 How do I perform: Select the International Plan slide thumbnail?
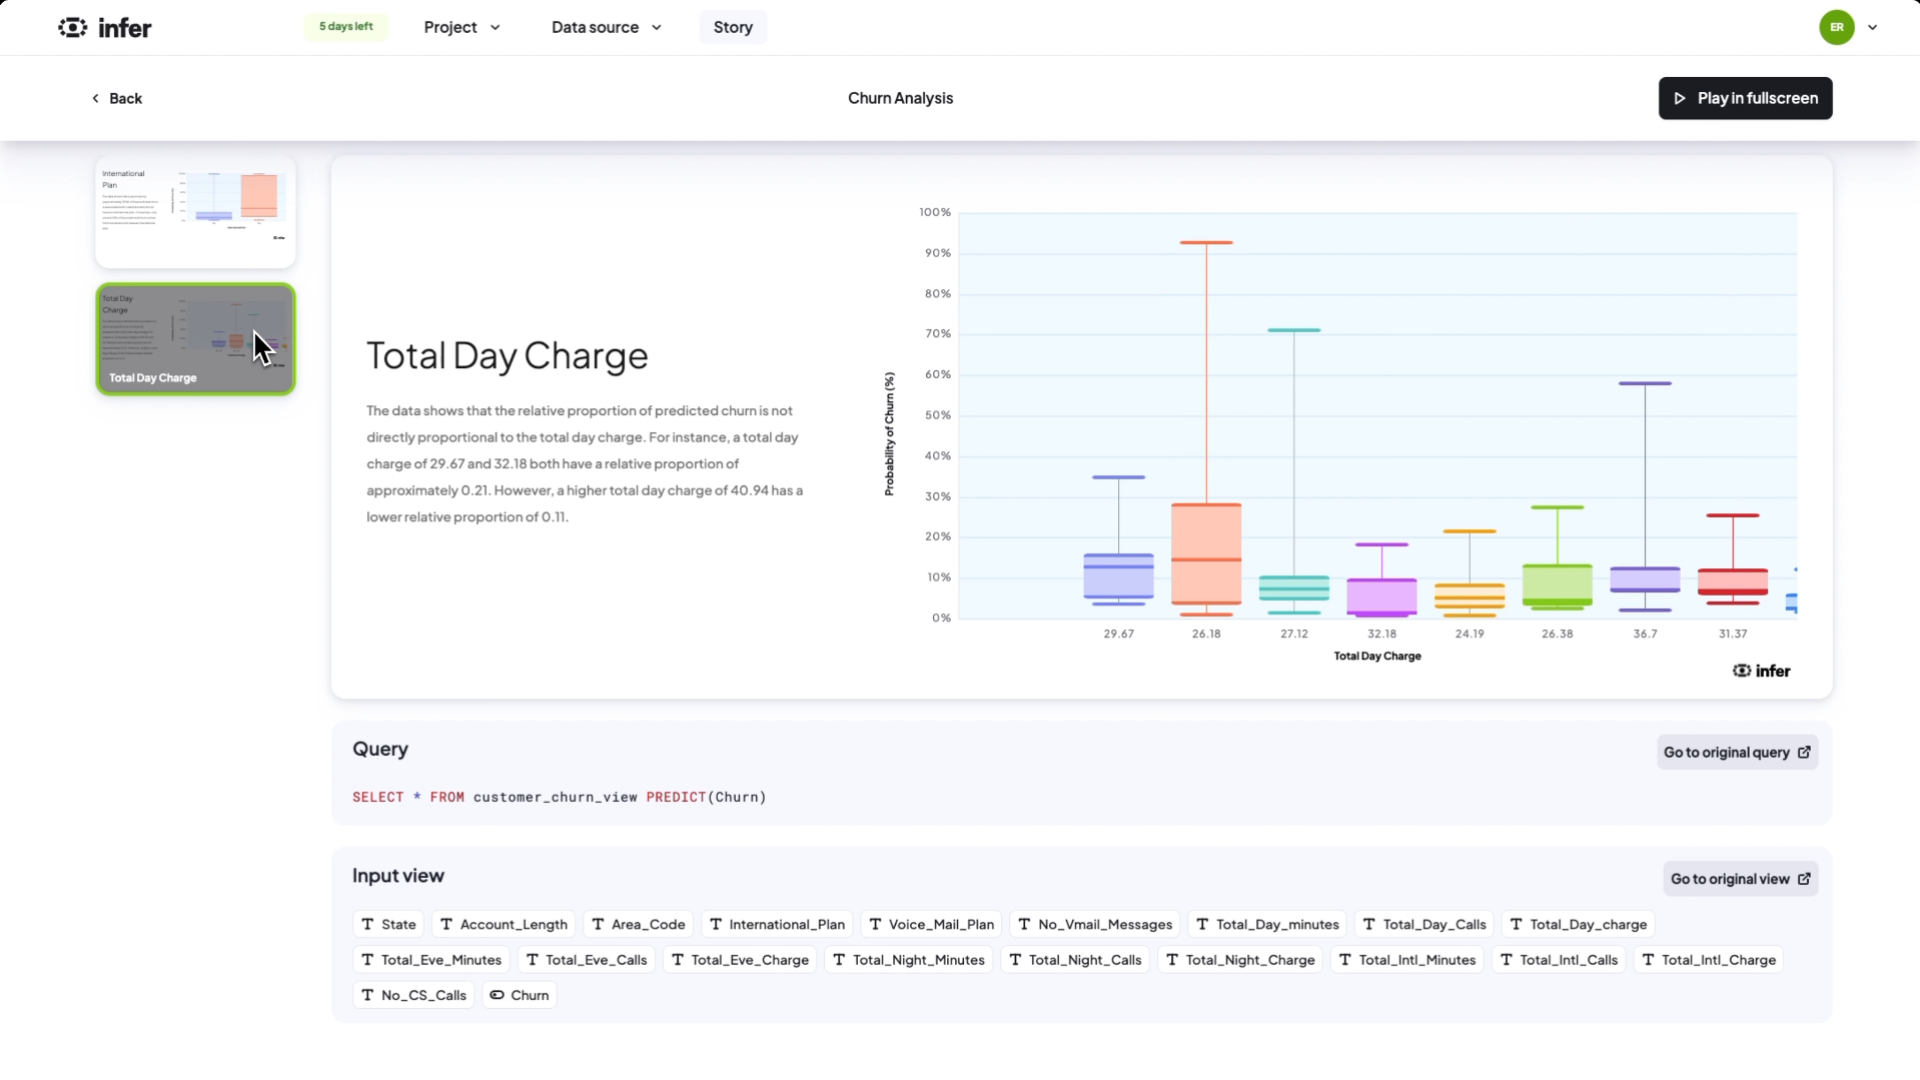pyautogui.click(x=195, y=212)
